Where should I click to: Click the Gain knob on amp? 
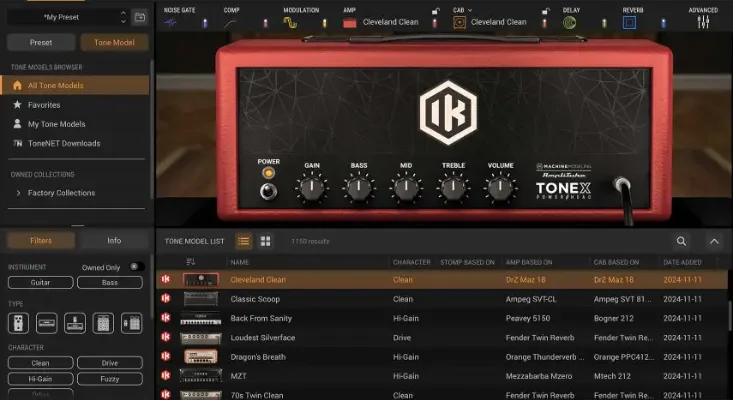(x=312, y=187)
